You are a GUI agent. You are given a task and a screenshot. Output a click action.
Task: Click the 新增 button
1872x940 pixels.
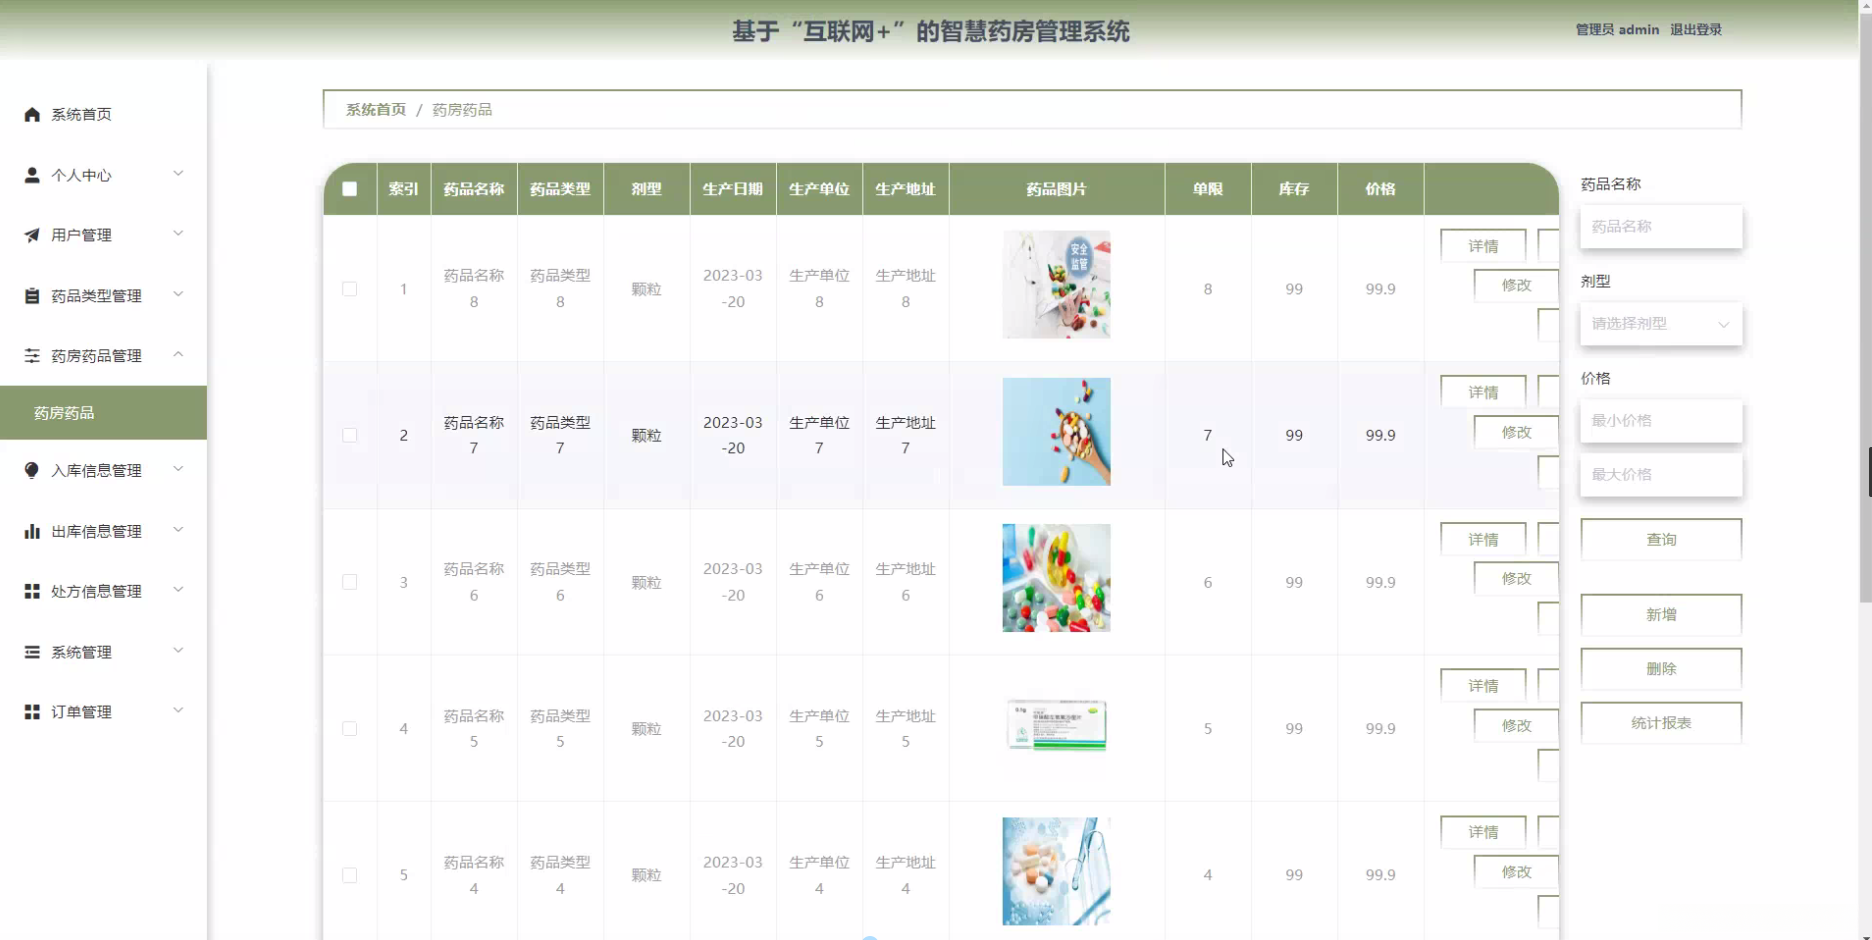coord(1661,615)
